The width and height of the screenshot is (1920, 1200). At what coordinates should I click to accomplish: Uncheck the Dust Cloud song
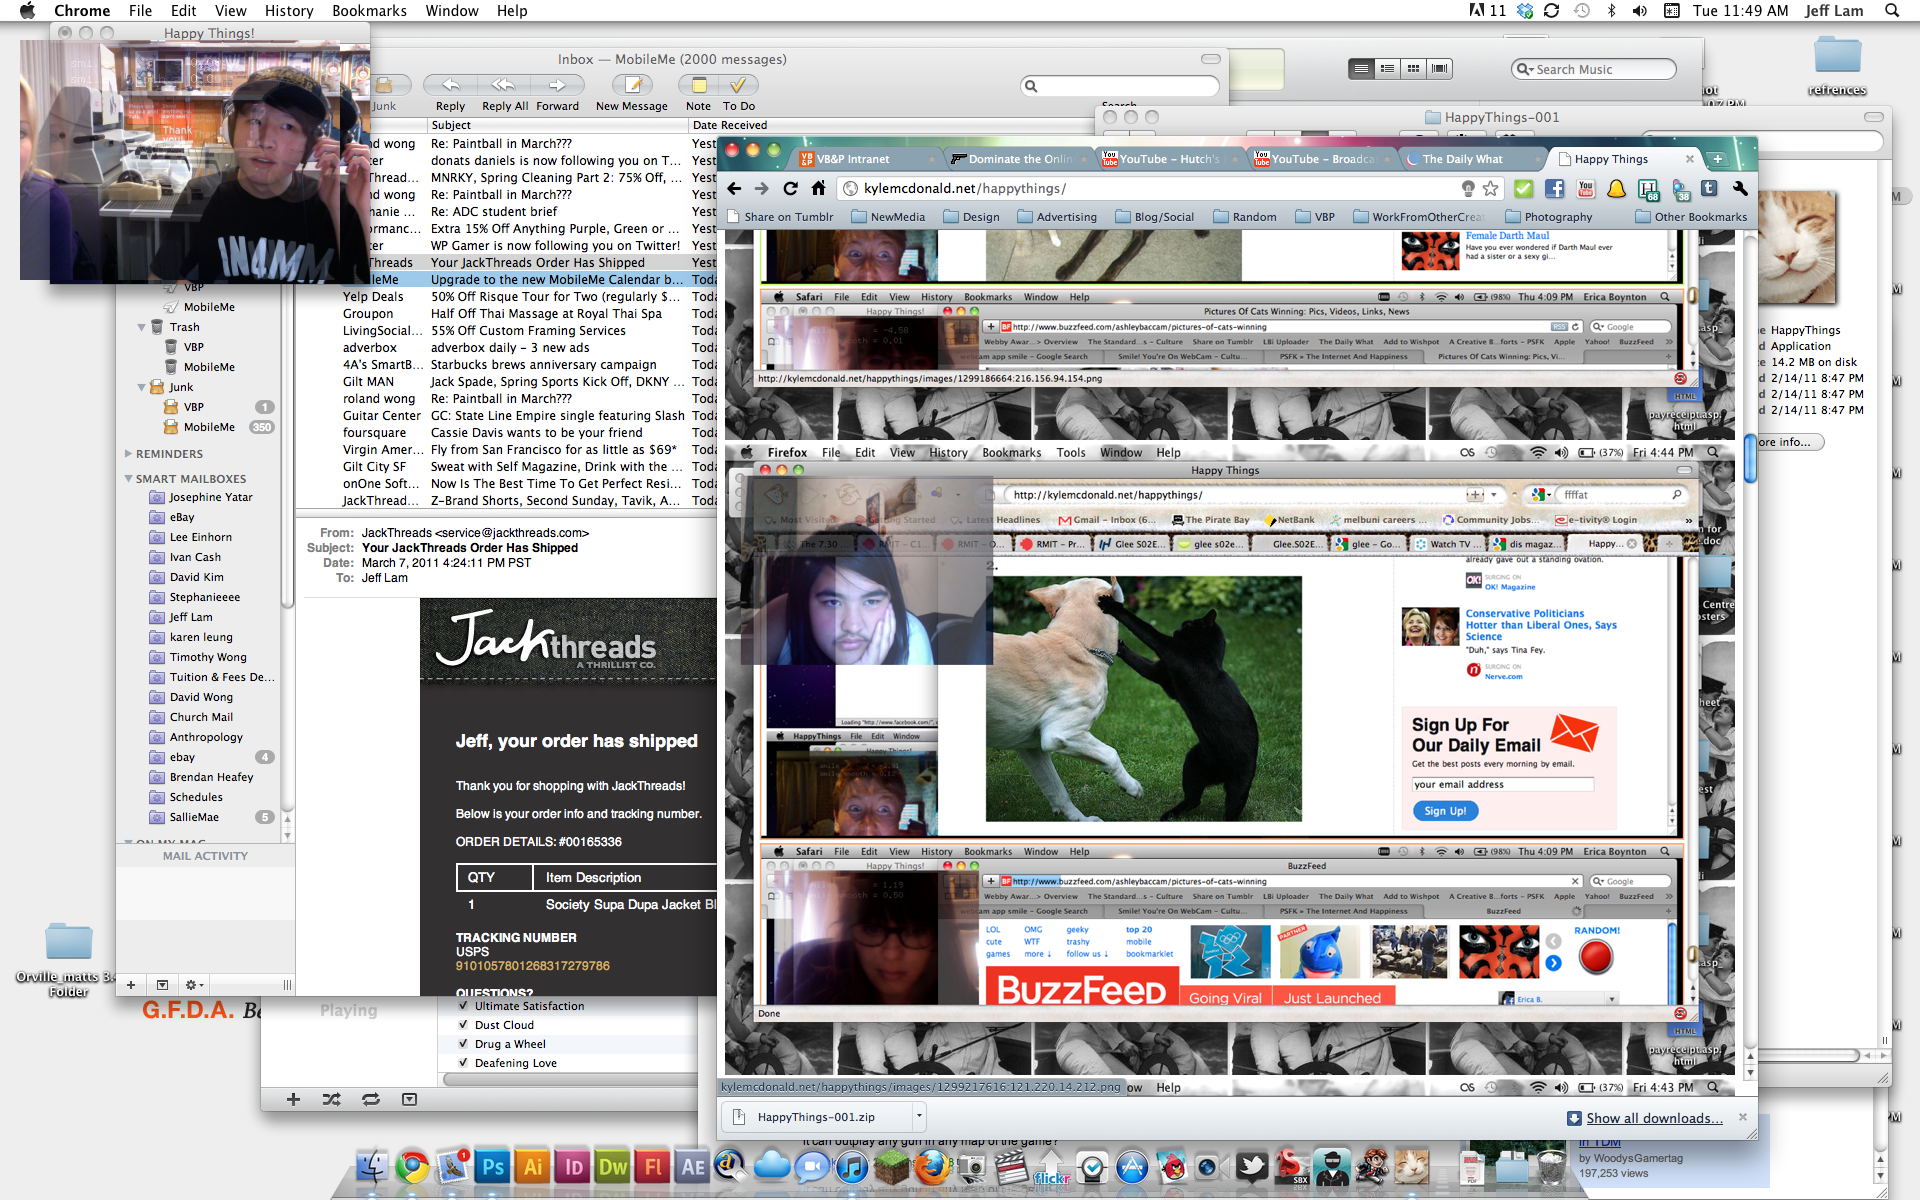pos(463,1025)
